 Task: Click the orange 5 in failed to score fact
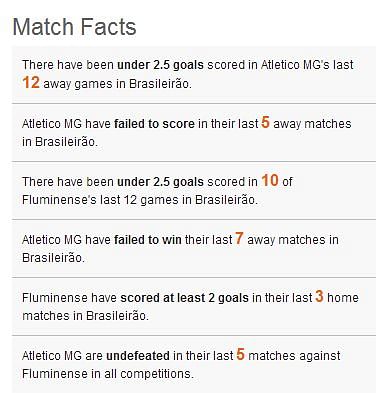(265, 122)
